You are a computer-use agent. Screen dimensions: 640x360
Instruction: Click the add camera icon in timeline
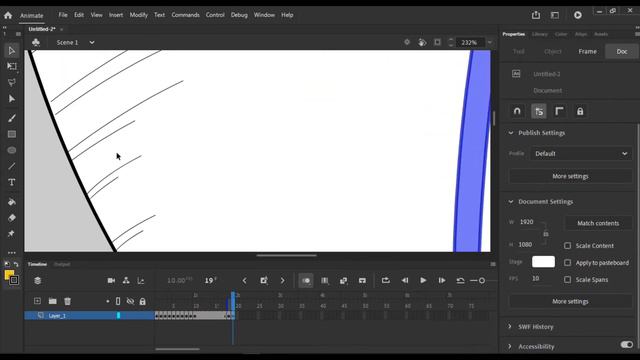pyautogui.click(x=111, y=280)
